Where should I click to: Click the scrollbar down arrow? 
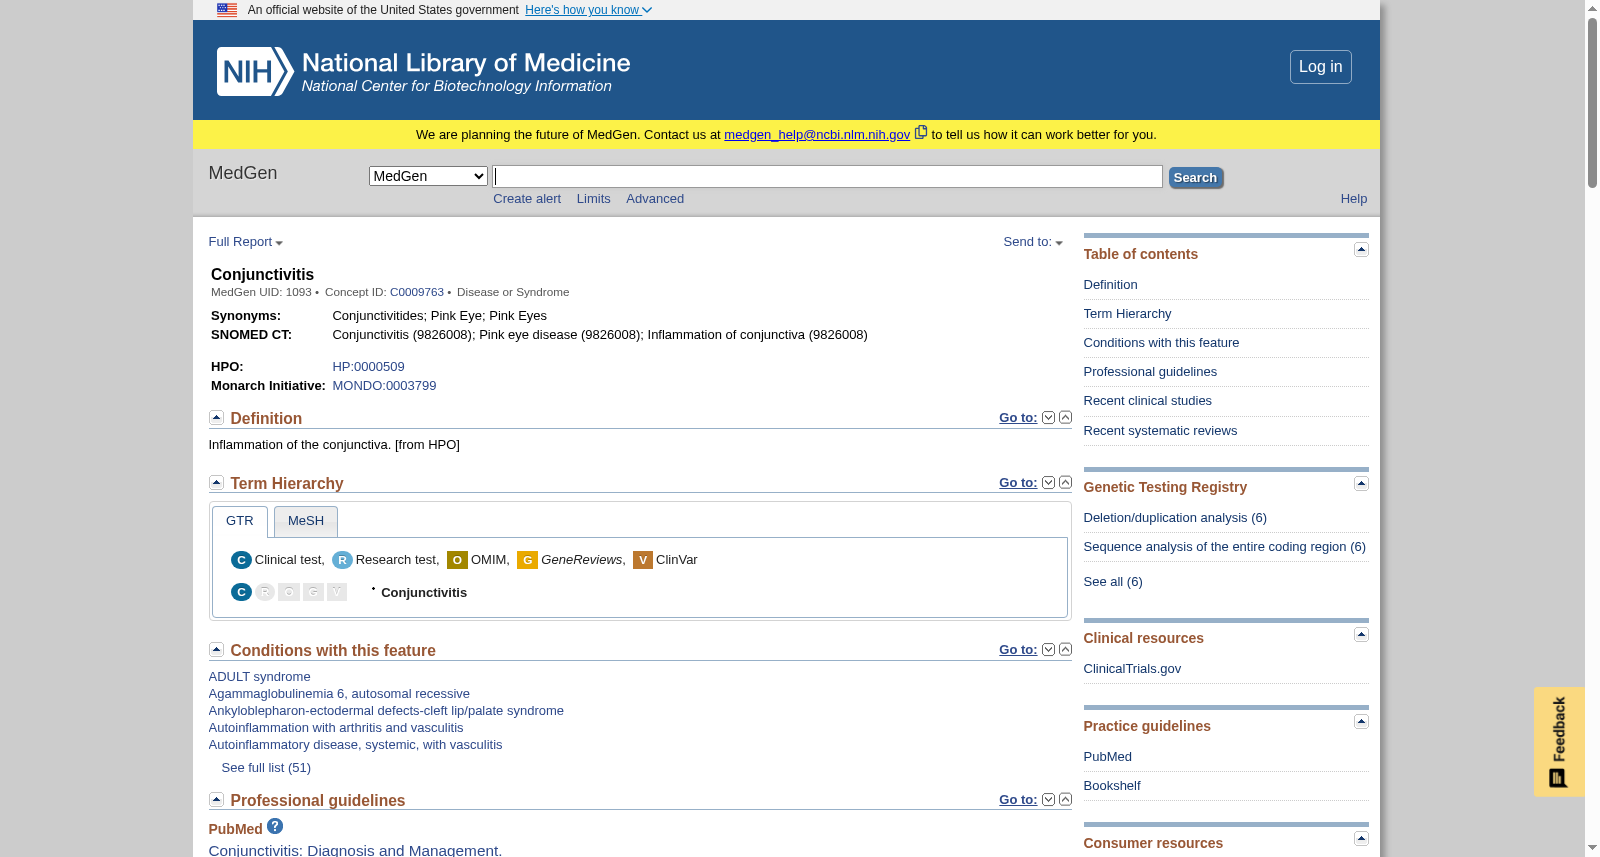1592,849
